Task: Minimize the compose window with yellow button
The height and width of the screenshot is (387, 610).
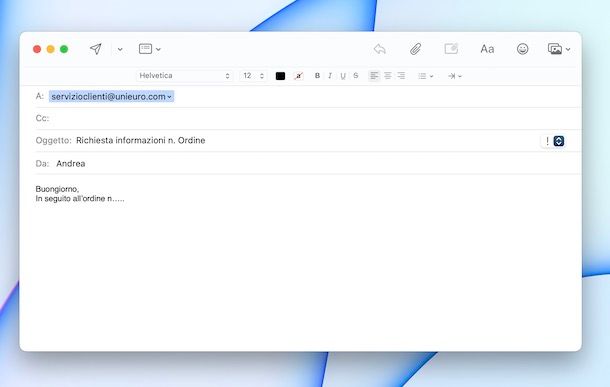Action: pos(51,49)
